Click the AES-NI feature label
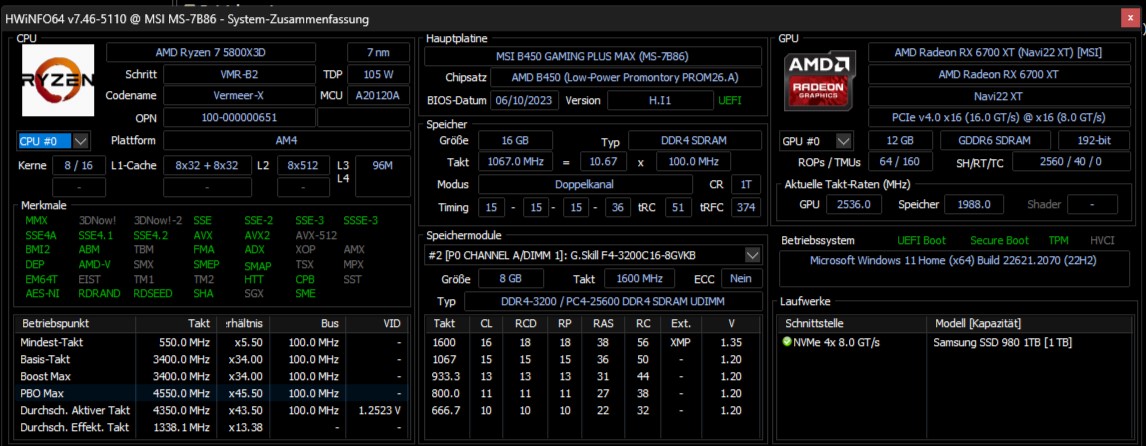This screenshot has width=1146, height=446. (42, 294)
